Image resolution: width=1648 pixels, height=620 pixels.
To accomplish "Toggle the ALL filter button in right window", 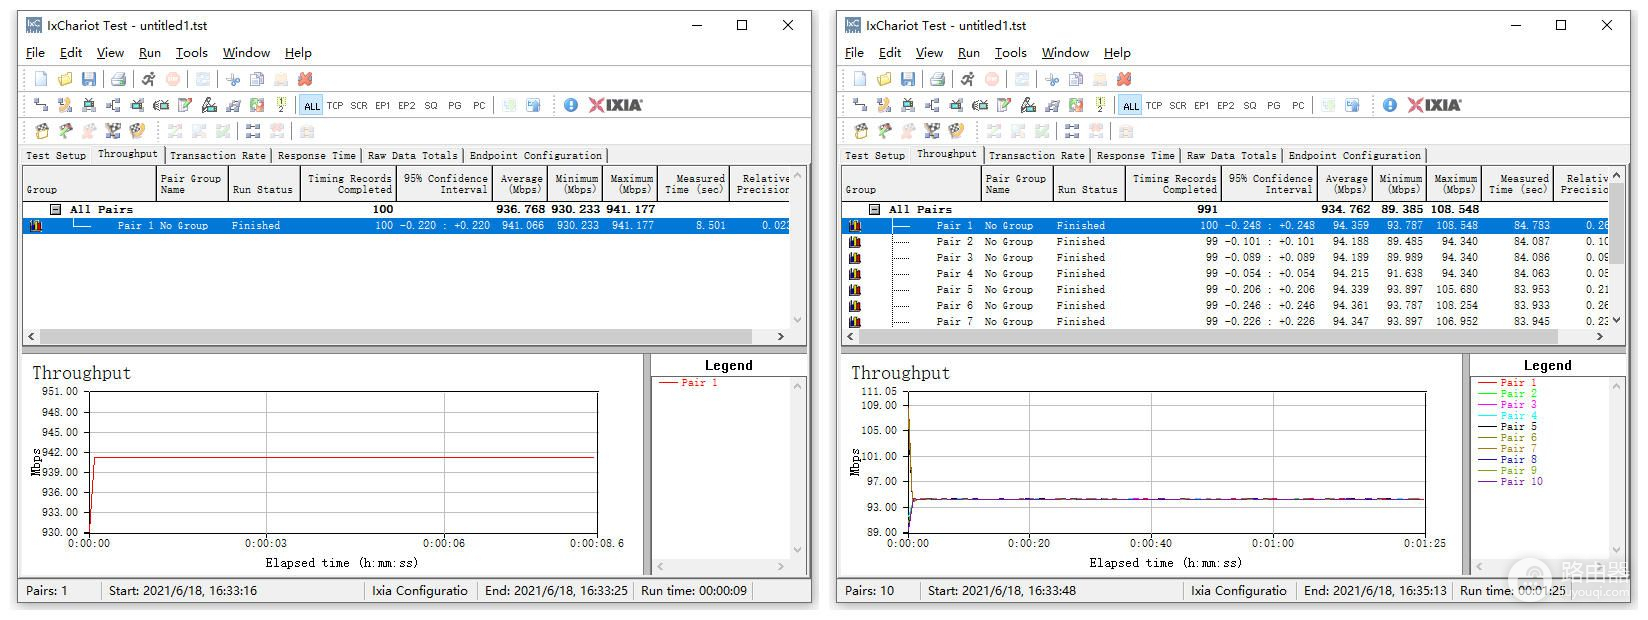I will pyautogui.click(x=1131, y=106).
